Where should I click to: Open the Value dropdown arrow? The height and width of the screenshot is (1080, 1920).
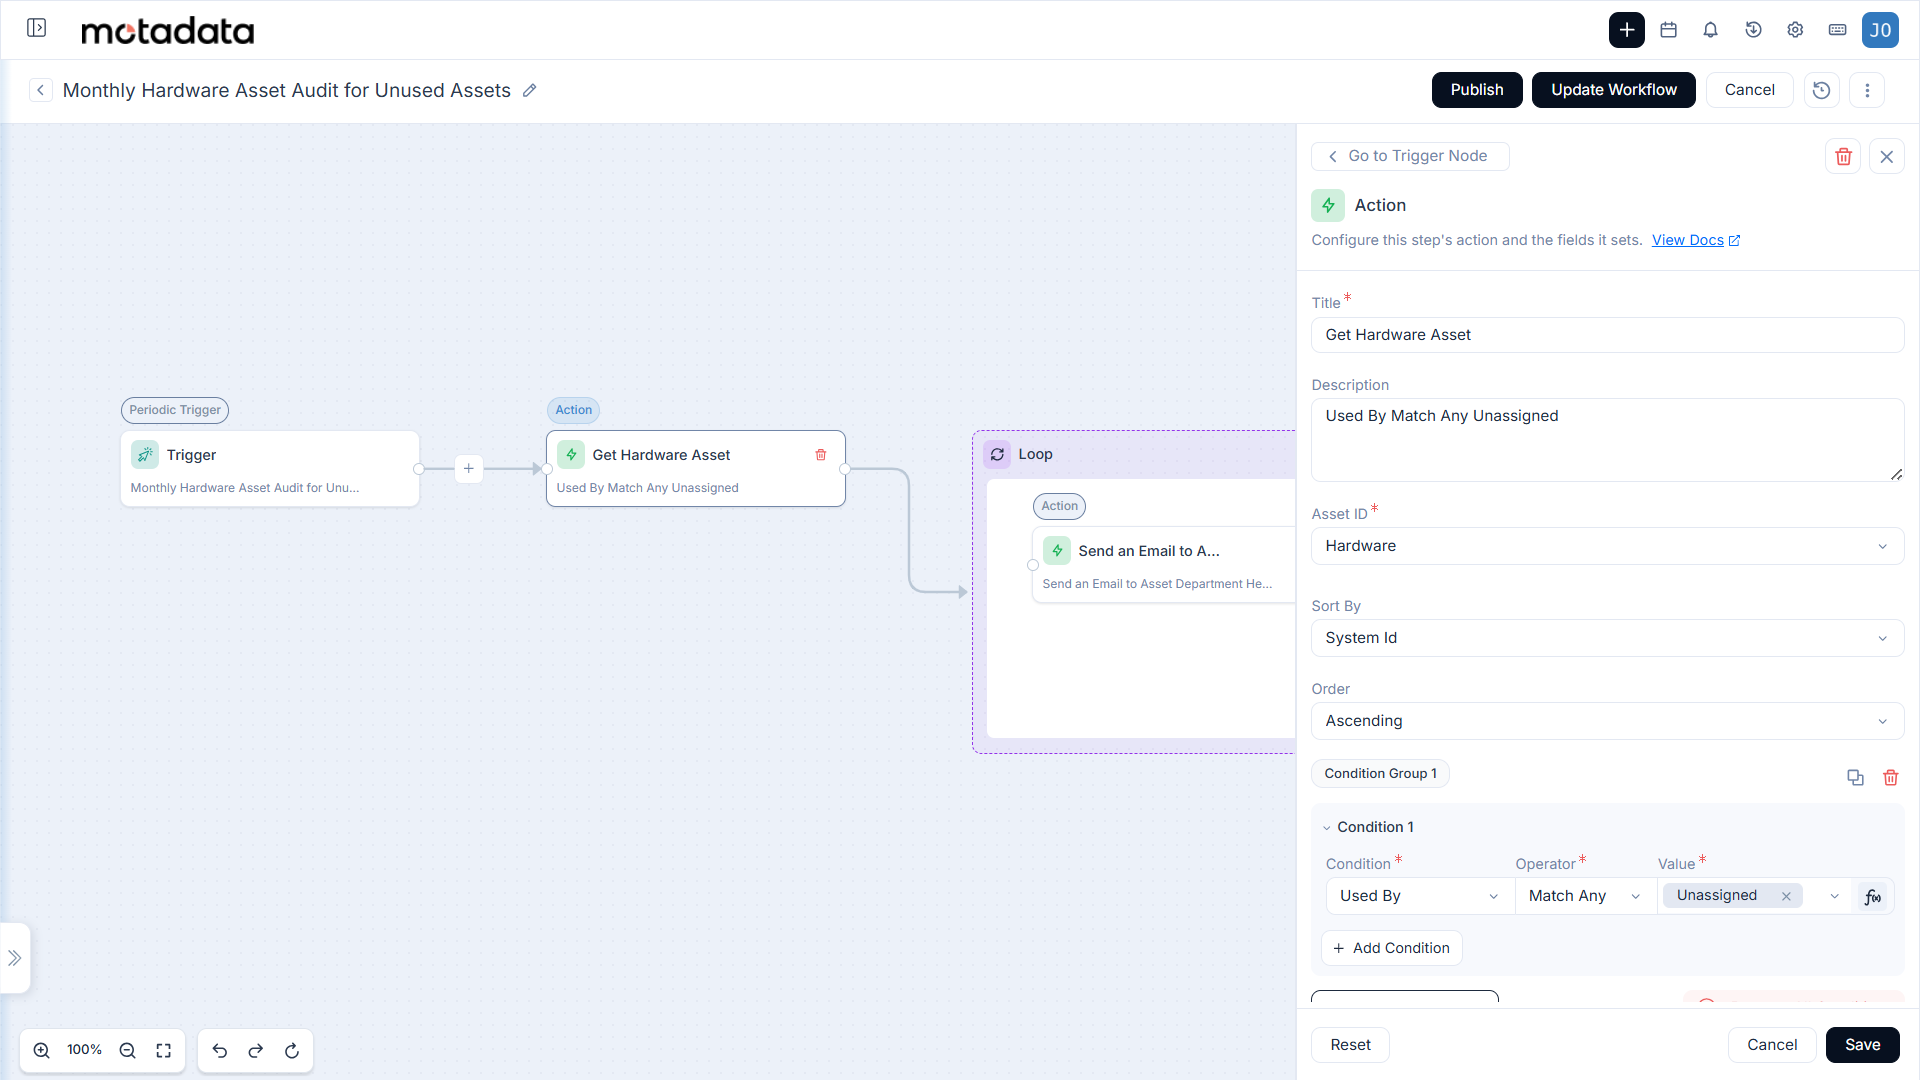[x=1834, y=896]
